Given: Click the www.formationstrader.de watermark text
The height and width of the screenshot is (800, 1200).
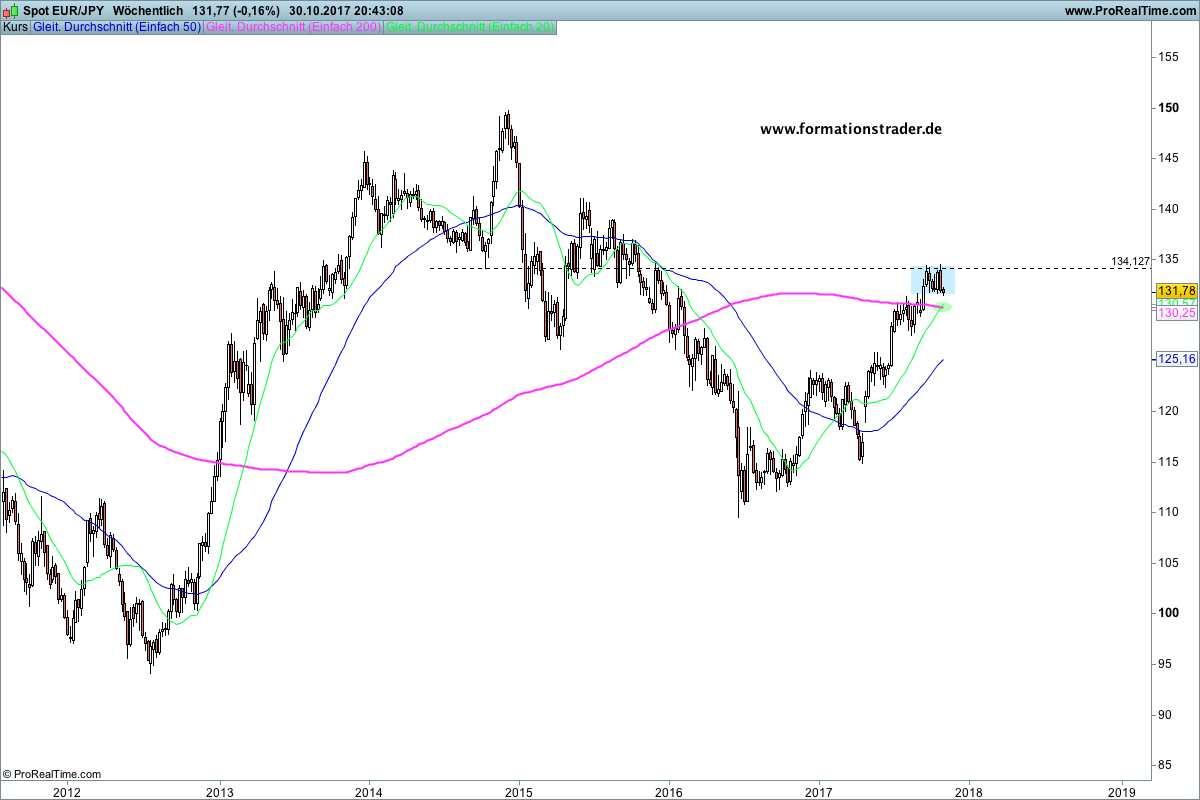Looking at the screenshot, I should (x=850, y=129).
